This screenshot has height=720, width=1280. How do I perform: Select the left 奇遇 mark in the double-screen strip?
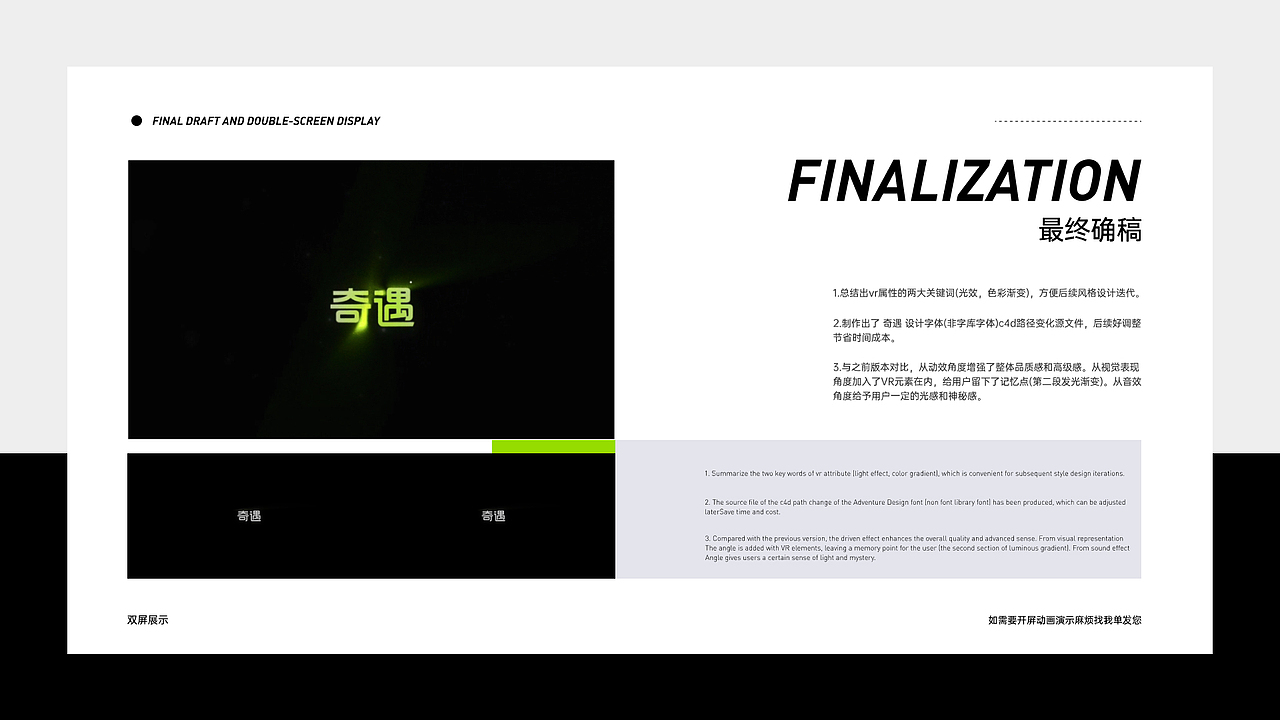(x=249, y=516)
